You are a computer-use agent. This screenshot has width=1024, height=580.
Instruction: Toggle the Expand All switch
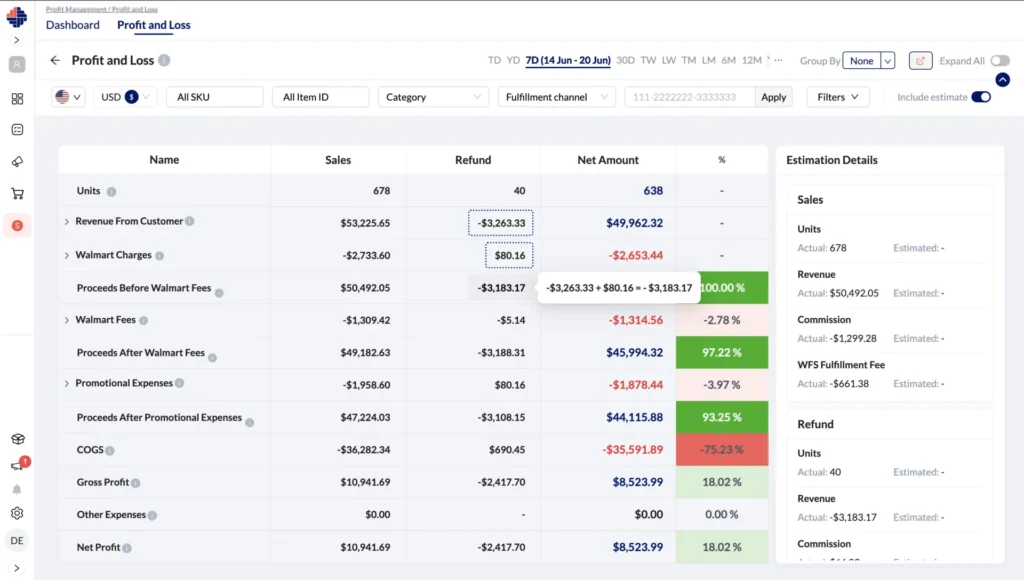1000,61
